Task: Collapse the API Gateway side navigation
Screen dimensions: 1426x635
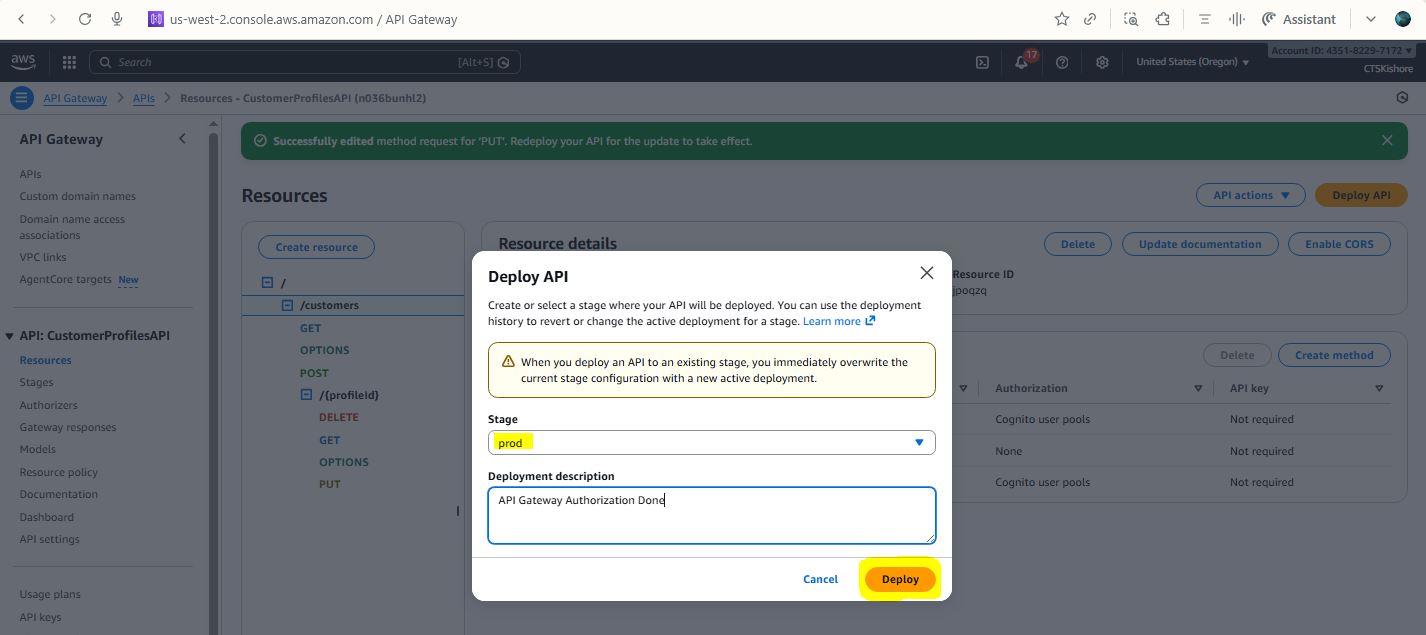Action: point(182,139)
